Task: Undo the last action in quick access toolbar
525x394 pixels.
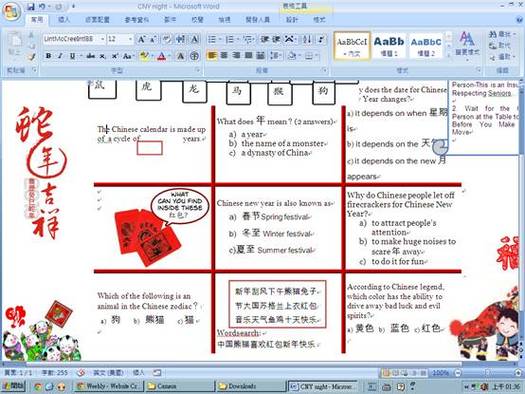Action: coord(42,6)
